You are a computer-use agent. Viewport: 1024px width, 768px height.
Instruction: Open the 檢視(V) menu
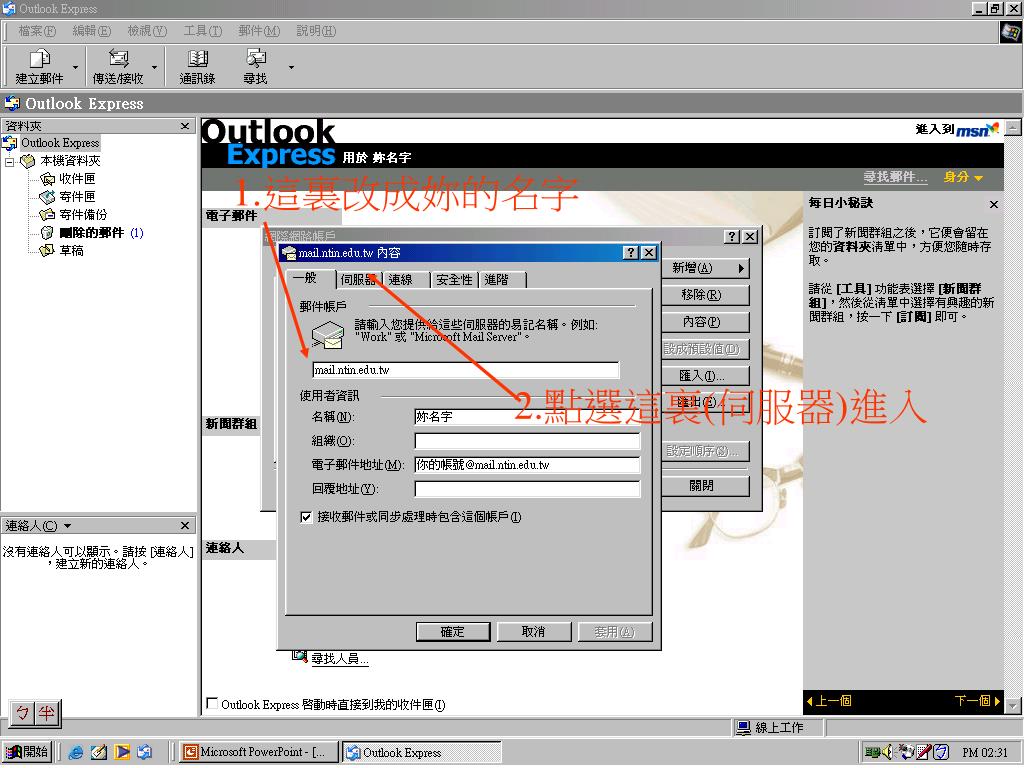pos(147,31)
